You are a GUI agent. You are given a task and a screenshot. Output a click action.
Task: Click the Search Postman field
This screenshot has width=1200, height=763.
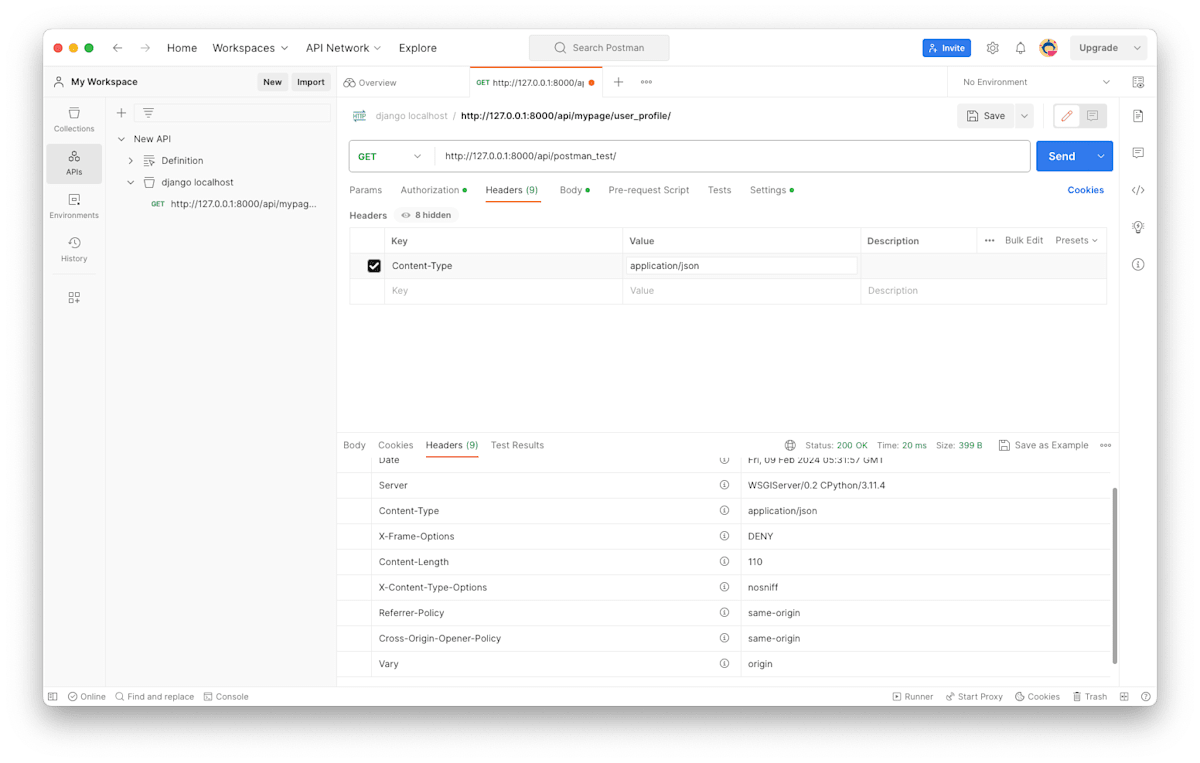(x=599, y=48)
